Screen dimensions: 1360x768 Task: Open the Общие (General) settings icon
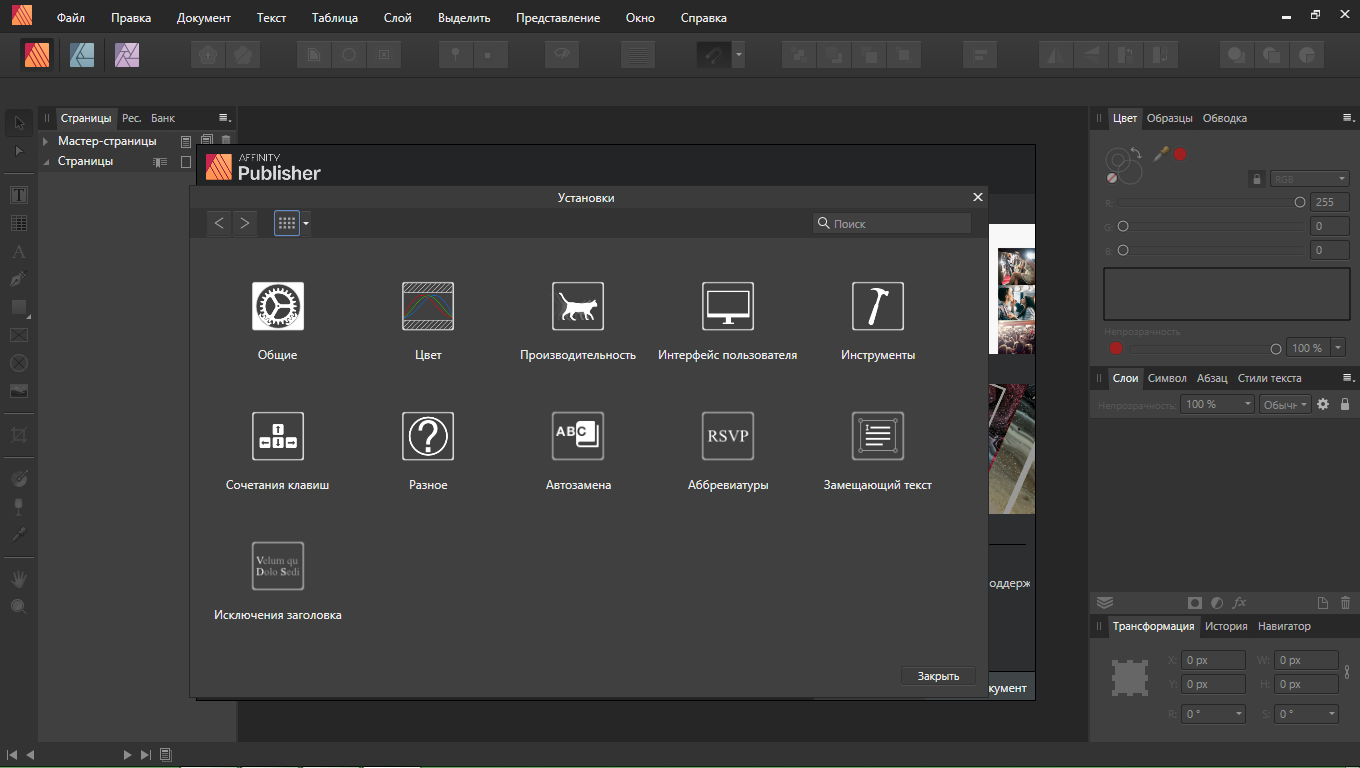click(x=277, y=306)
